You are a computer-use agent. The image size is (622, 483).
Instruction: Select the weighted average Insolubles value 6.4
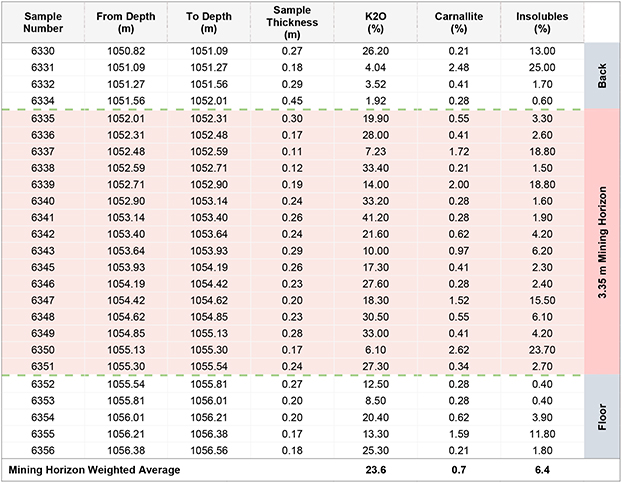546,469
